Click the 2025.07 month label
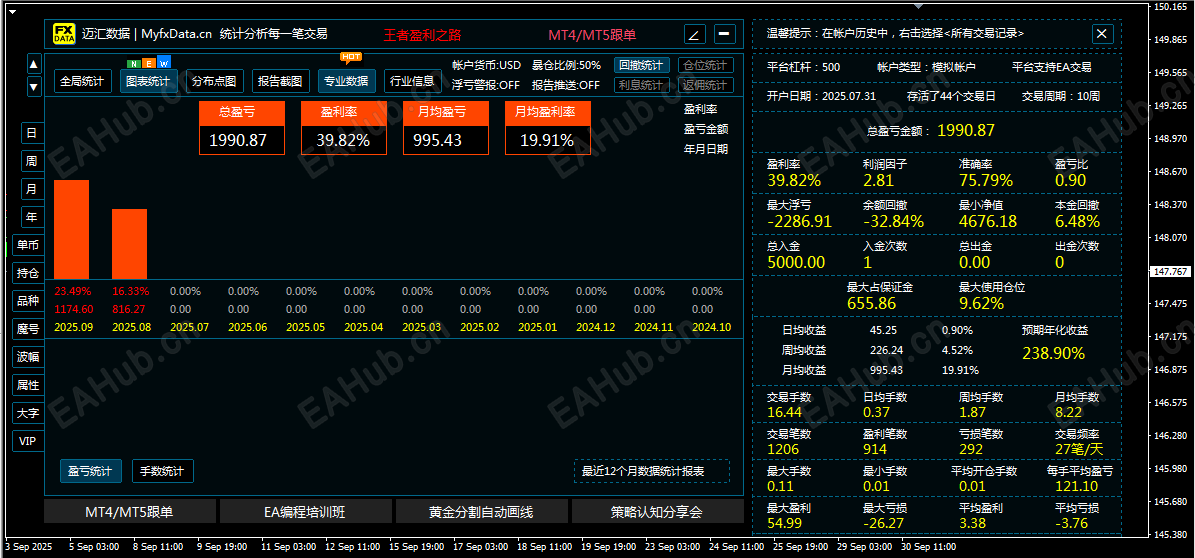This screenshot has width=1195, height=558. pyautogui.click(x=188, y=327)
